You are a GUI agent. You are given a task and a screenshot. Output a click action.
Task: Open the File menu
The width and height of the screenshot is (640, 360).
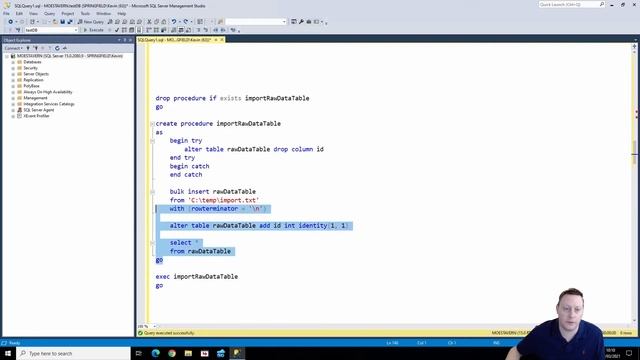(7, 13)
